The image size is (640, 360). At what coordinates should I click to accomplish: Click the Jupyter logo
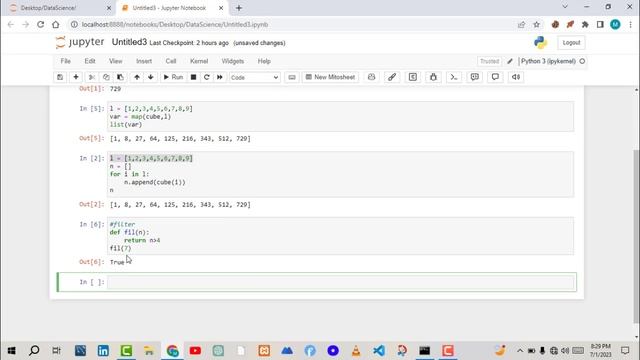[x=80, y=42]
